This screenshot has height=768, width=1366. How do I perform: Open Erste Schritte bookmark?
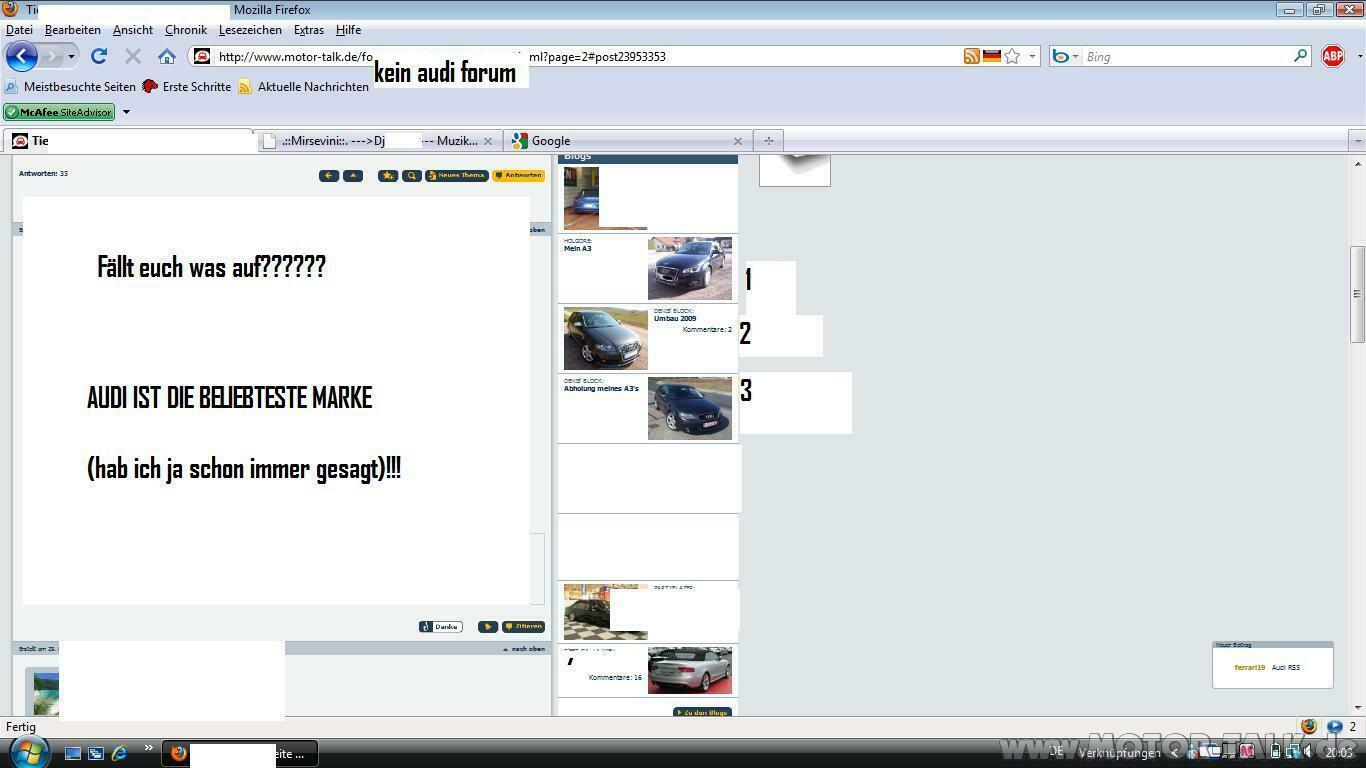click(x=187, y=87)
